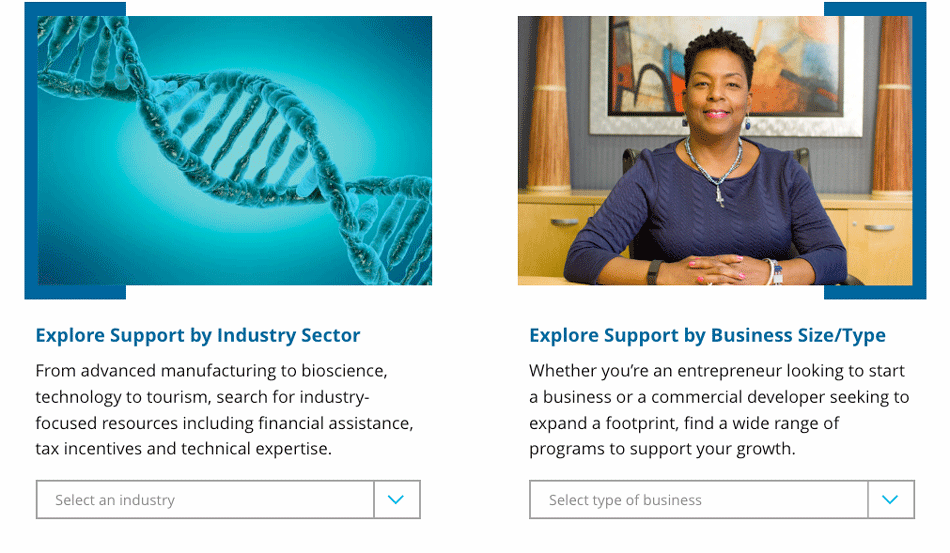Image resolution: width=950 pixels, height=553 pixels.
Task: Open "Explore Support by Industry Sector" heading link
Action: point(198,335)
